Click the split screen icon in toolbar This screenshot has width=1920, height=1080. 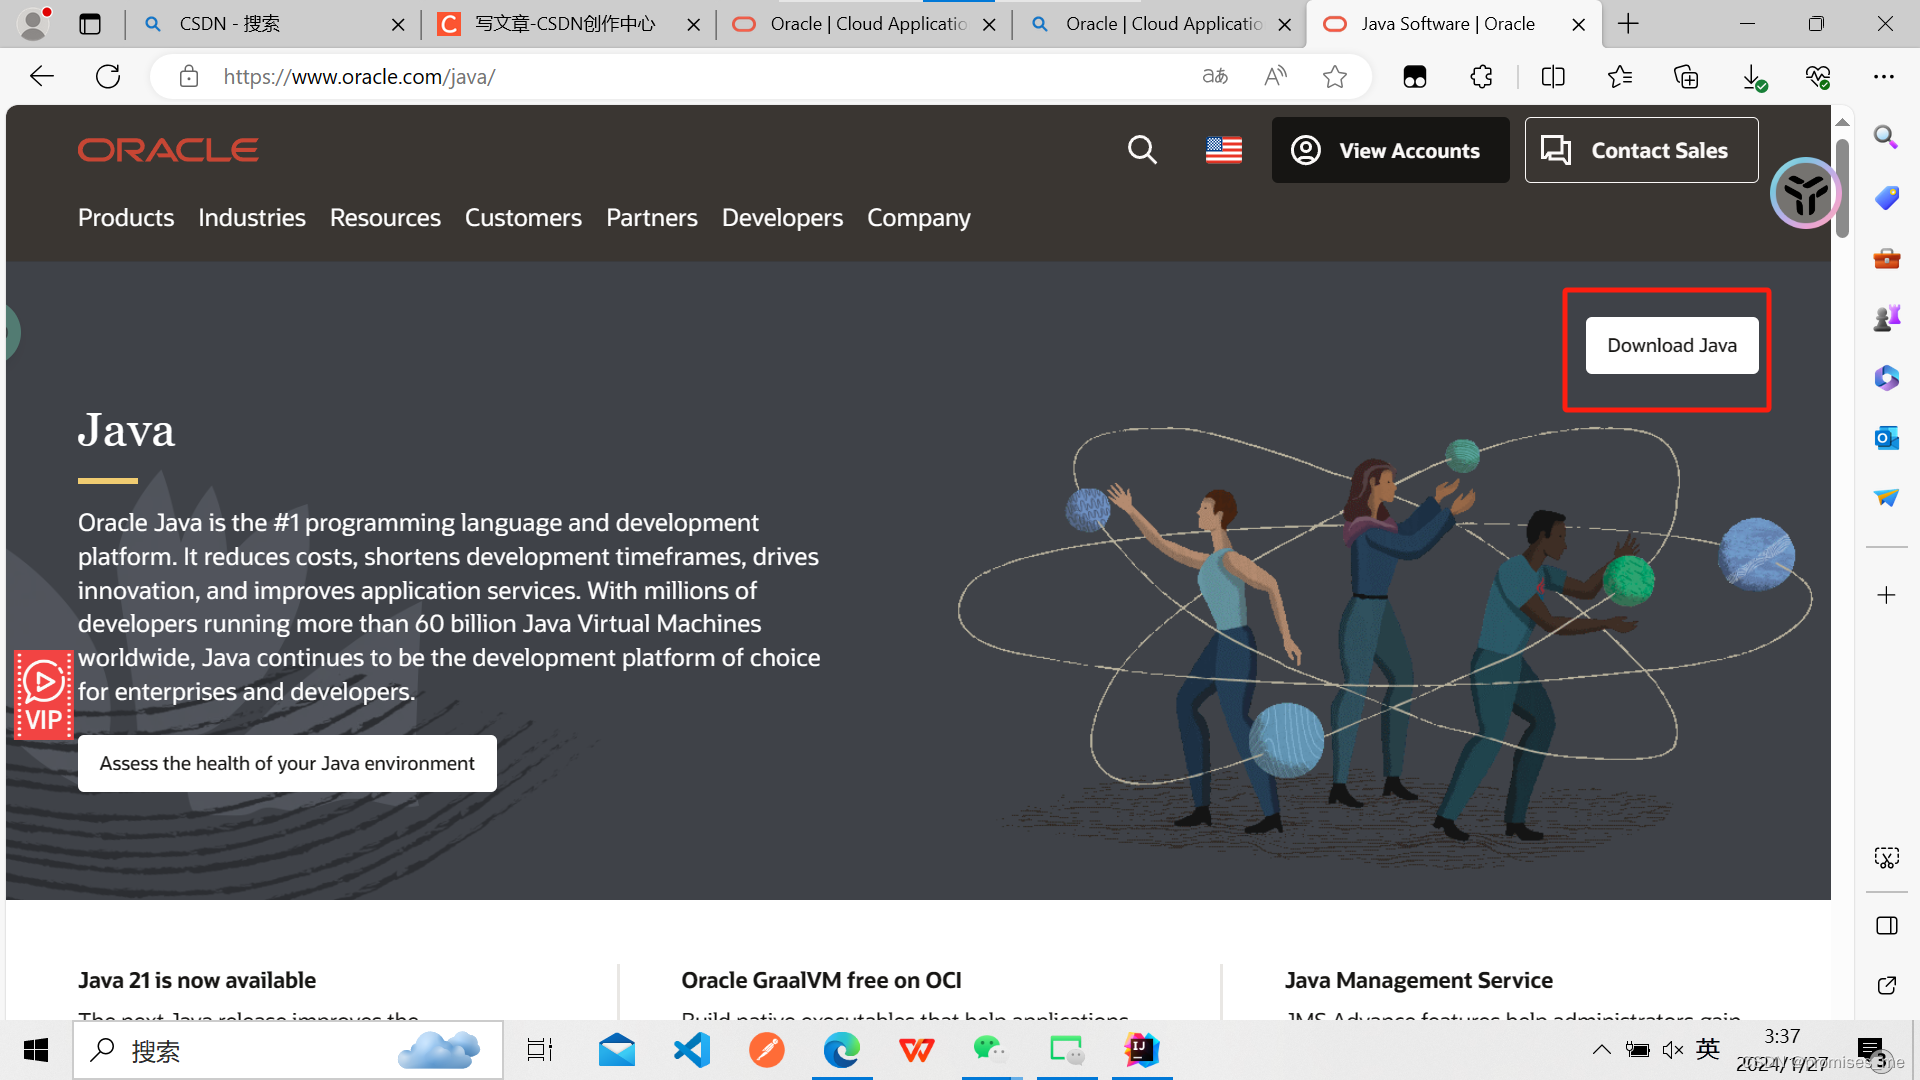[x=1553, y=77]
